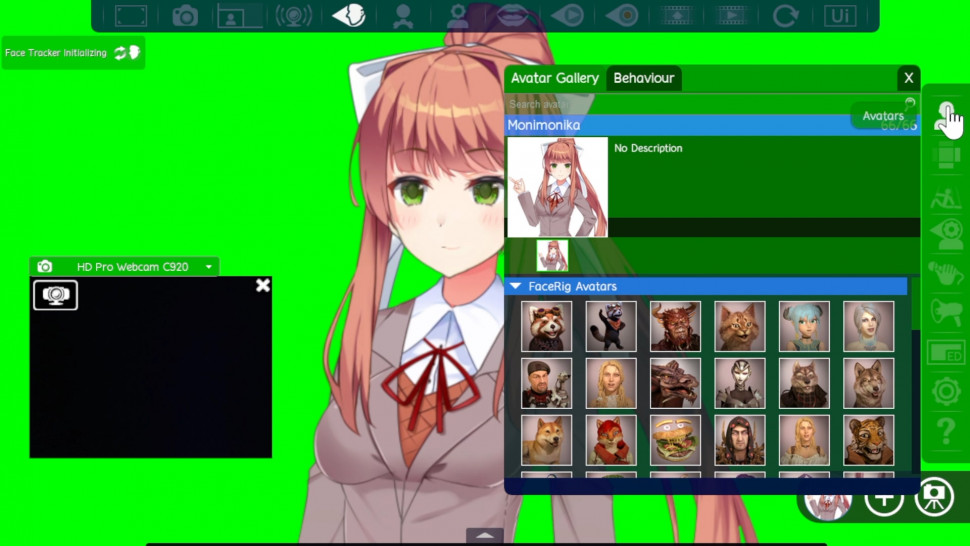Take a snapshot with camera icon

(x=185, y=15)
